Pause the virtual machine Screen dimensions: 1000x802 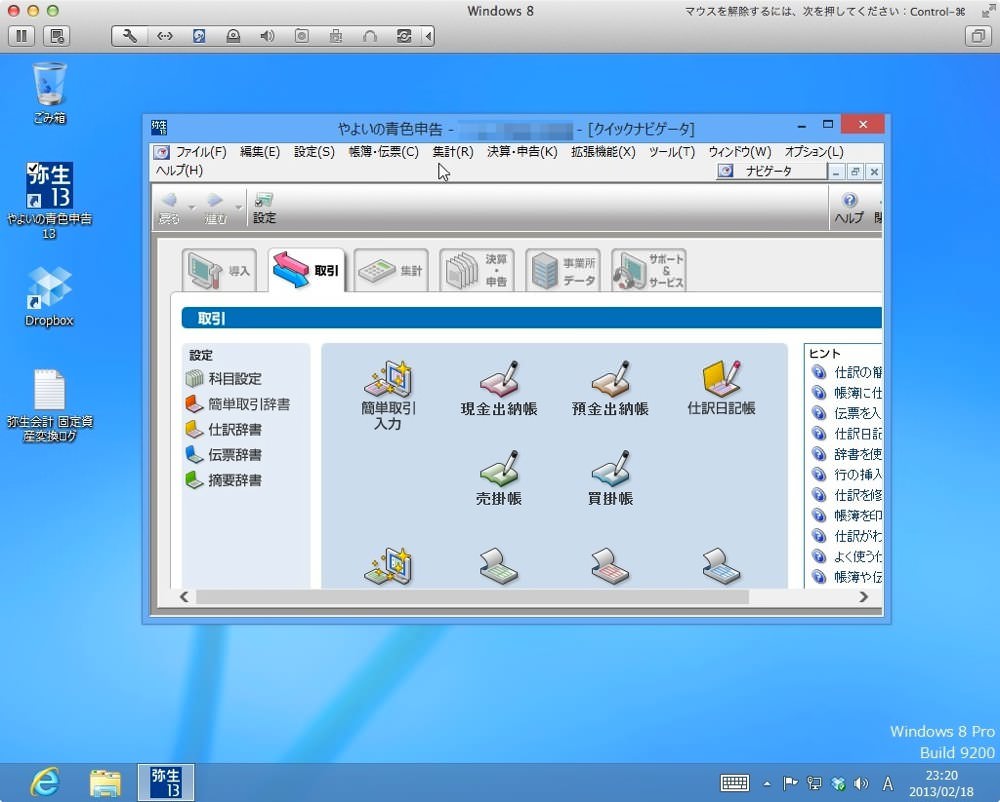click(22, 36)
